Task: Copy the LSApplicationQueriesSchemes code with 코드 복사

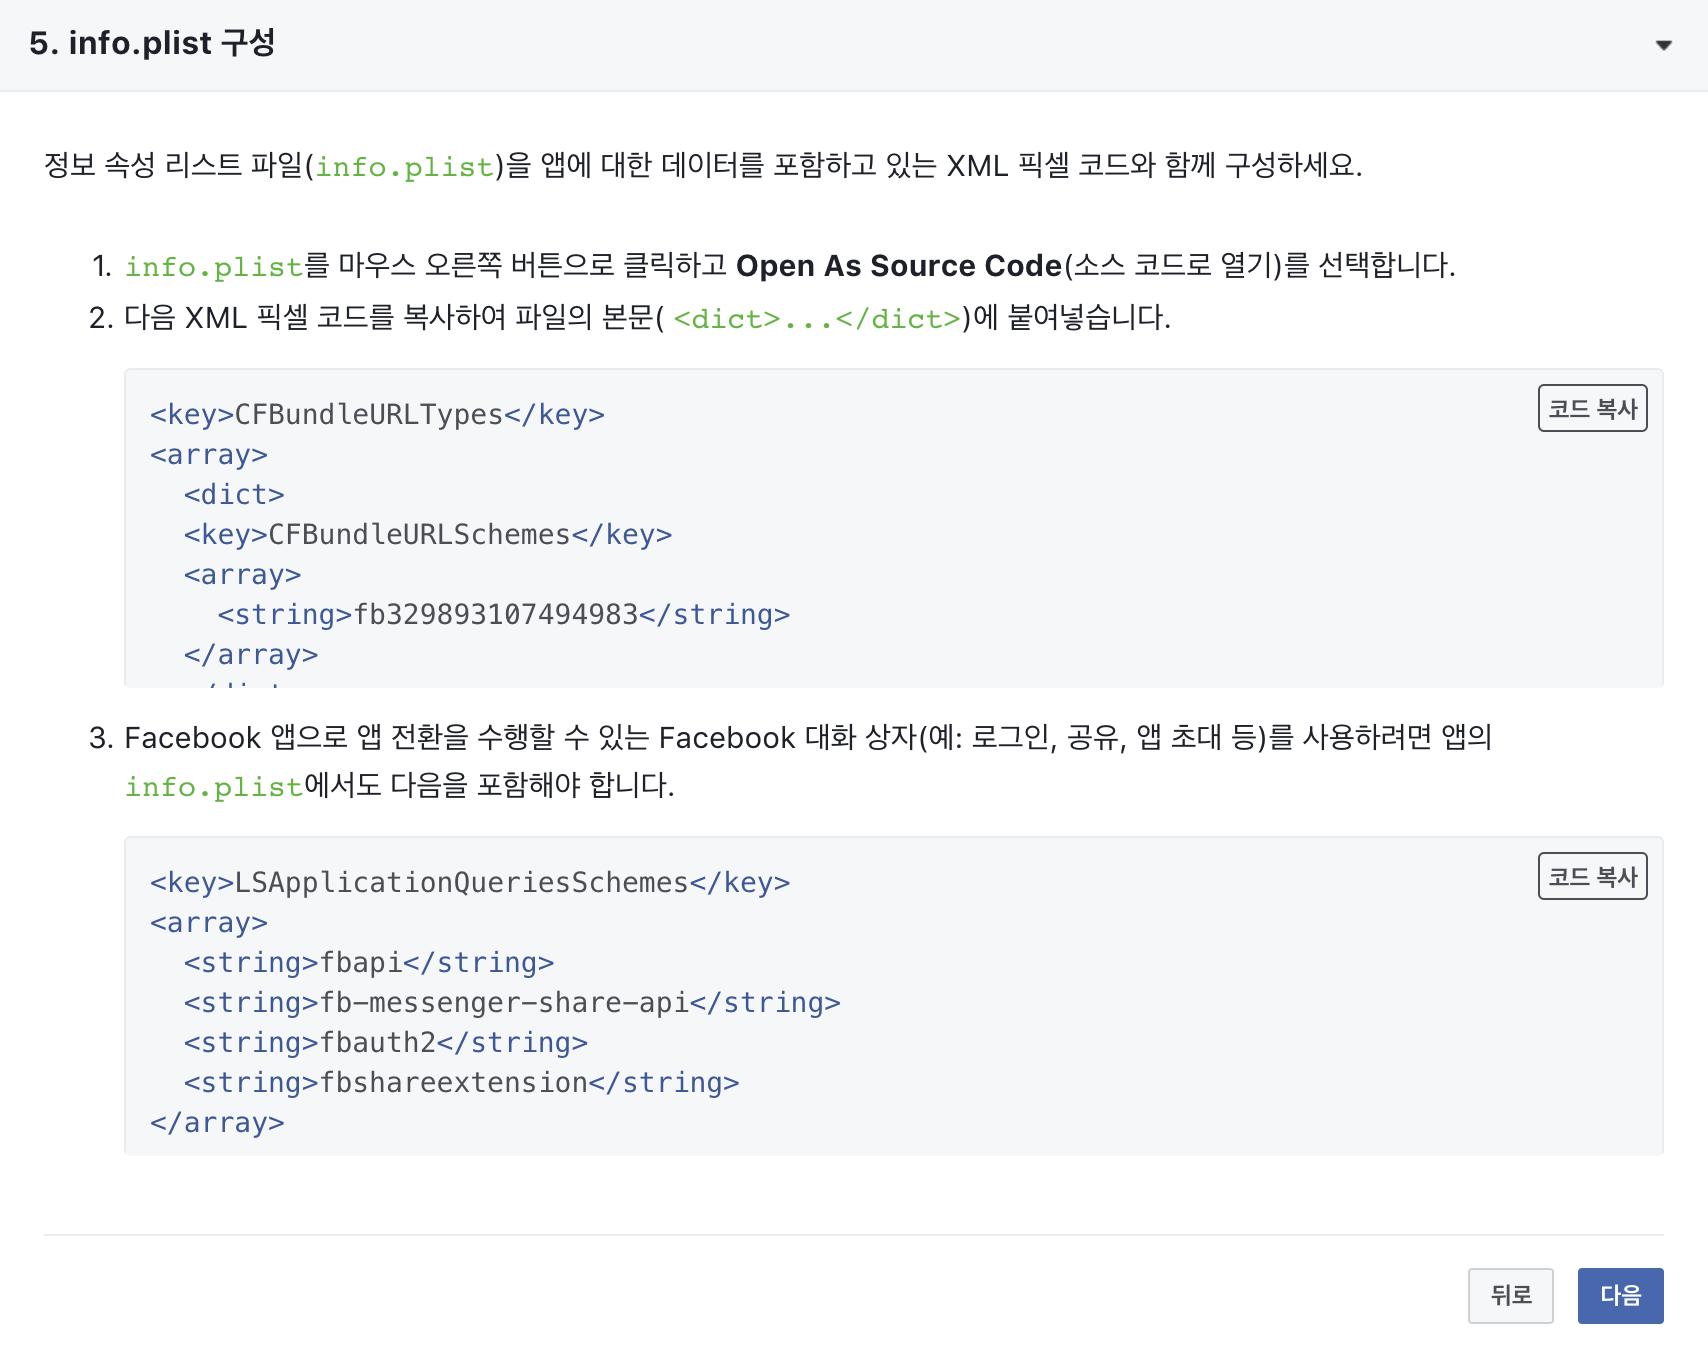Action: (x=1592, y=877)
